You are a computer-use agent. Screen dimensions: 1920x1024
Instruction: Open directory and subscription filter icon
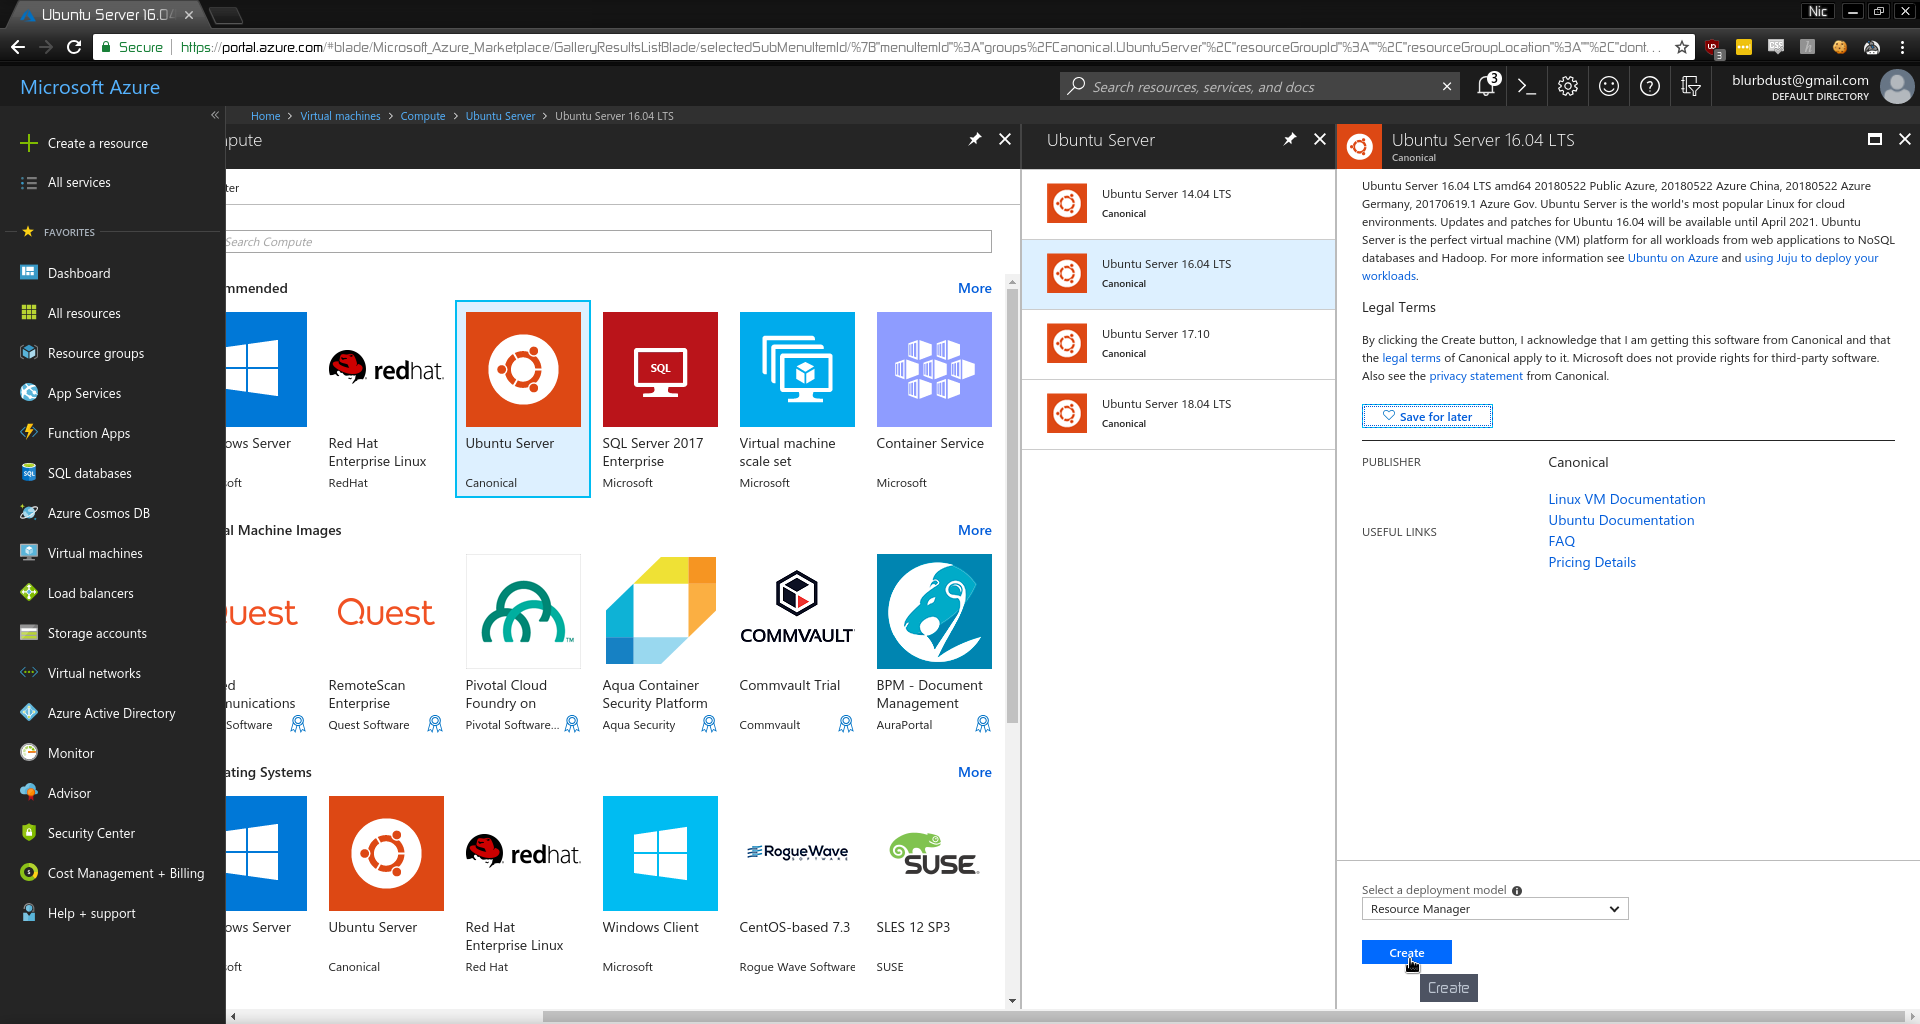click(x=1691, y=87)
